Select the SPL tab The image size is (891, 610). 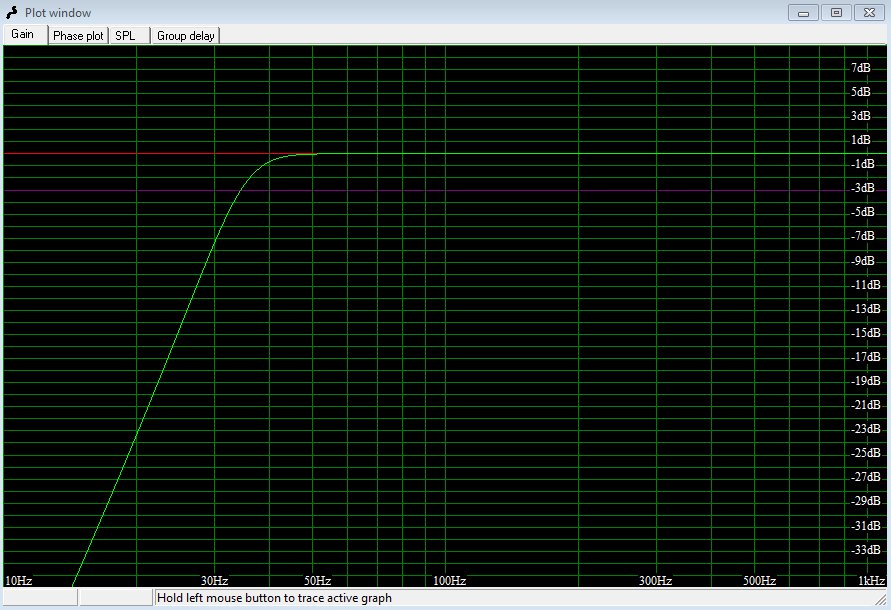click(x=129, y=35)
